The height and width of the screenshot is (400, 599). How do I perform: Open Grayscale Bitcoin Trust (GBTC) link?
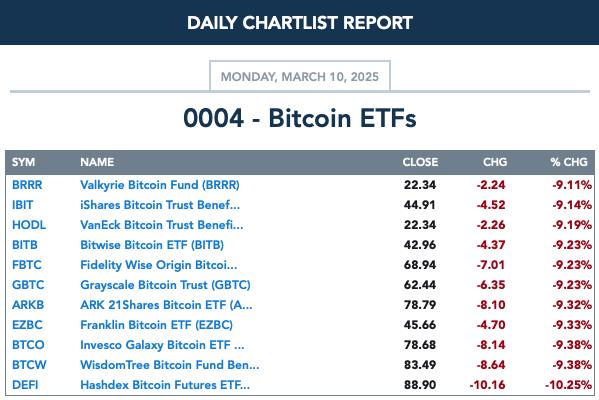point(165,285)
